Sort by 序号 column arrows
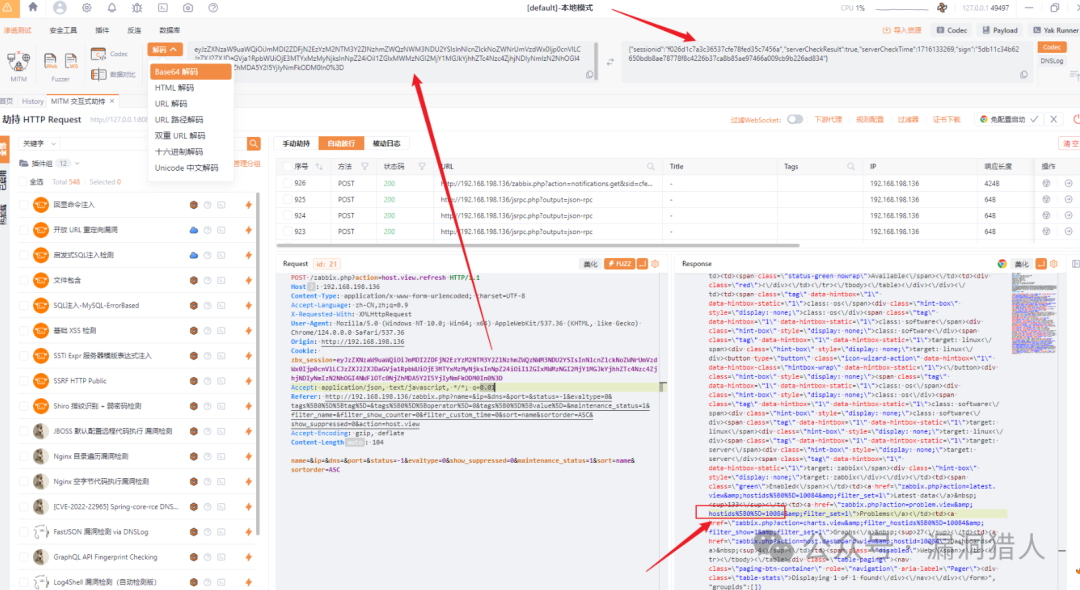Viewport: 1080px width, 590px height. pyautogui.click(x=319, y=167)
